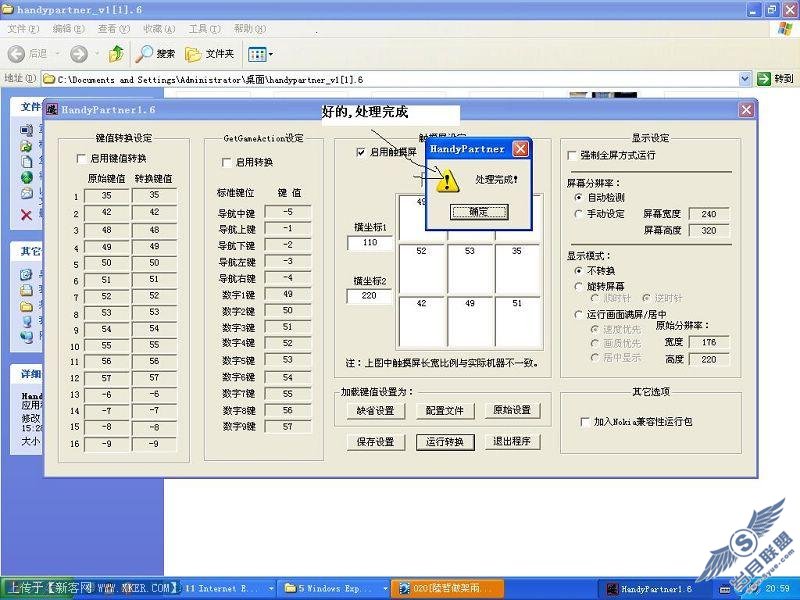
Task: Select the 自动检测 radio button
Action: pyautogui.click(x=578, y=197)
